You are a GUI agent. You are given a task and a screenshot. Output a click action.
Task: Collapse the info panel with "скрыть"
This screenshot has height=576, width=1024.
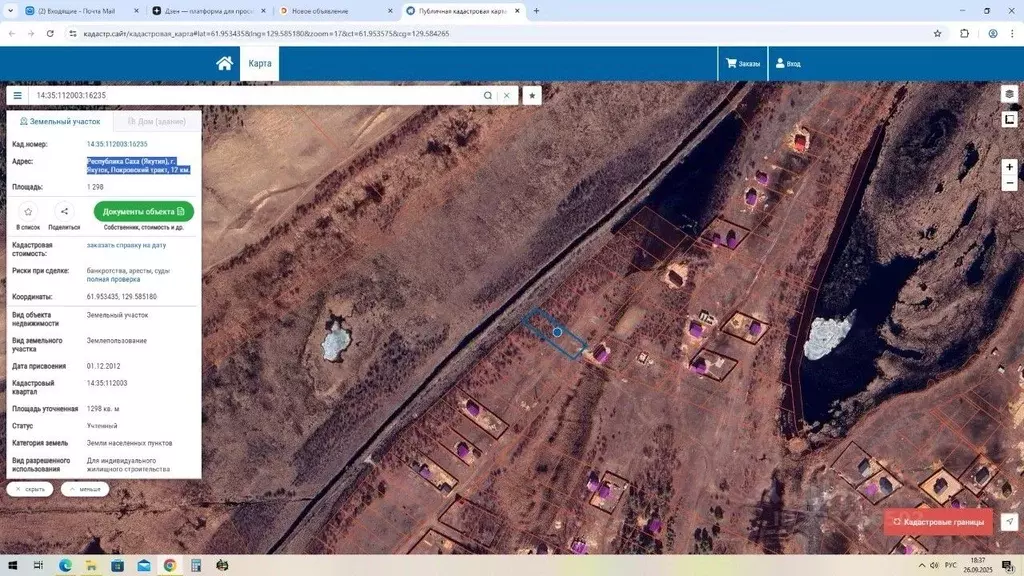(30, 489)
